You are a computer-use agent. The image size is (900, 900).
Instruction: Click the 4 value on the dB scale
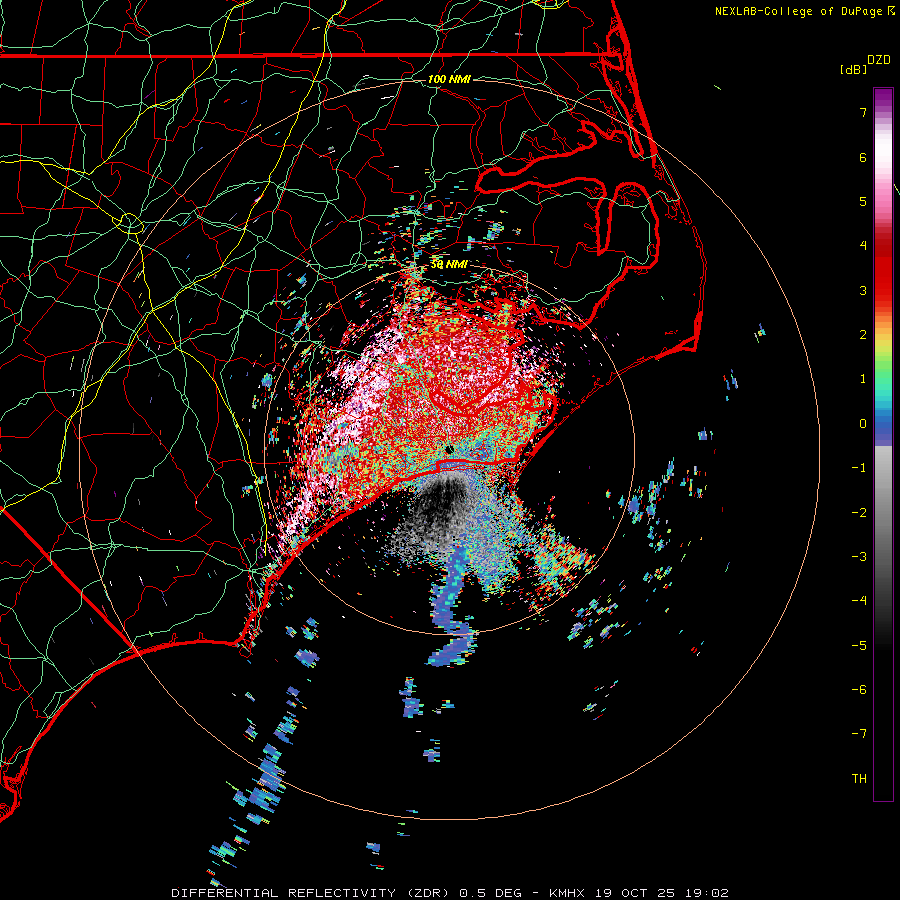[x=863, y=246]
